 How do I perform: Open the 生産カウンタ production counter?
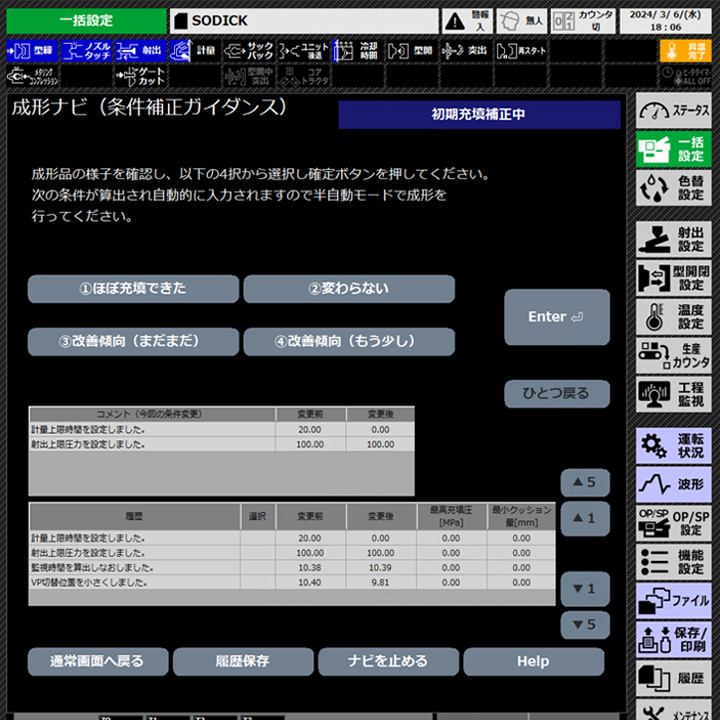click(x=673, y=356)
